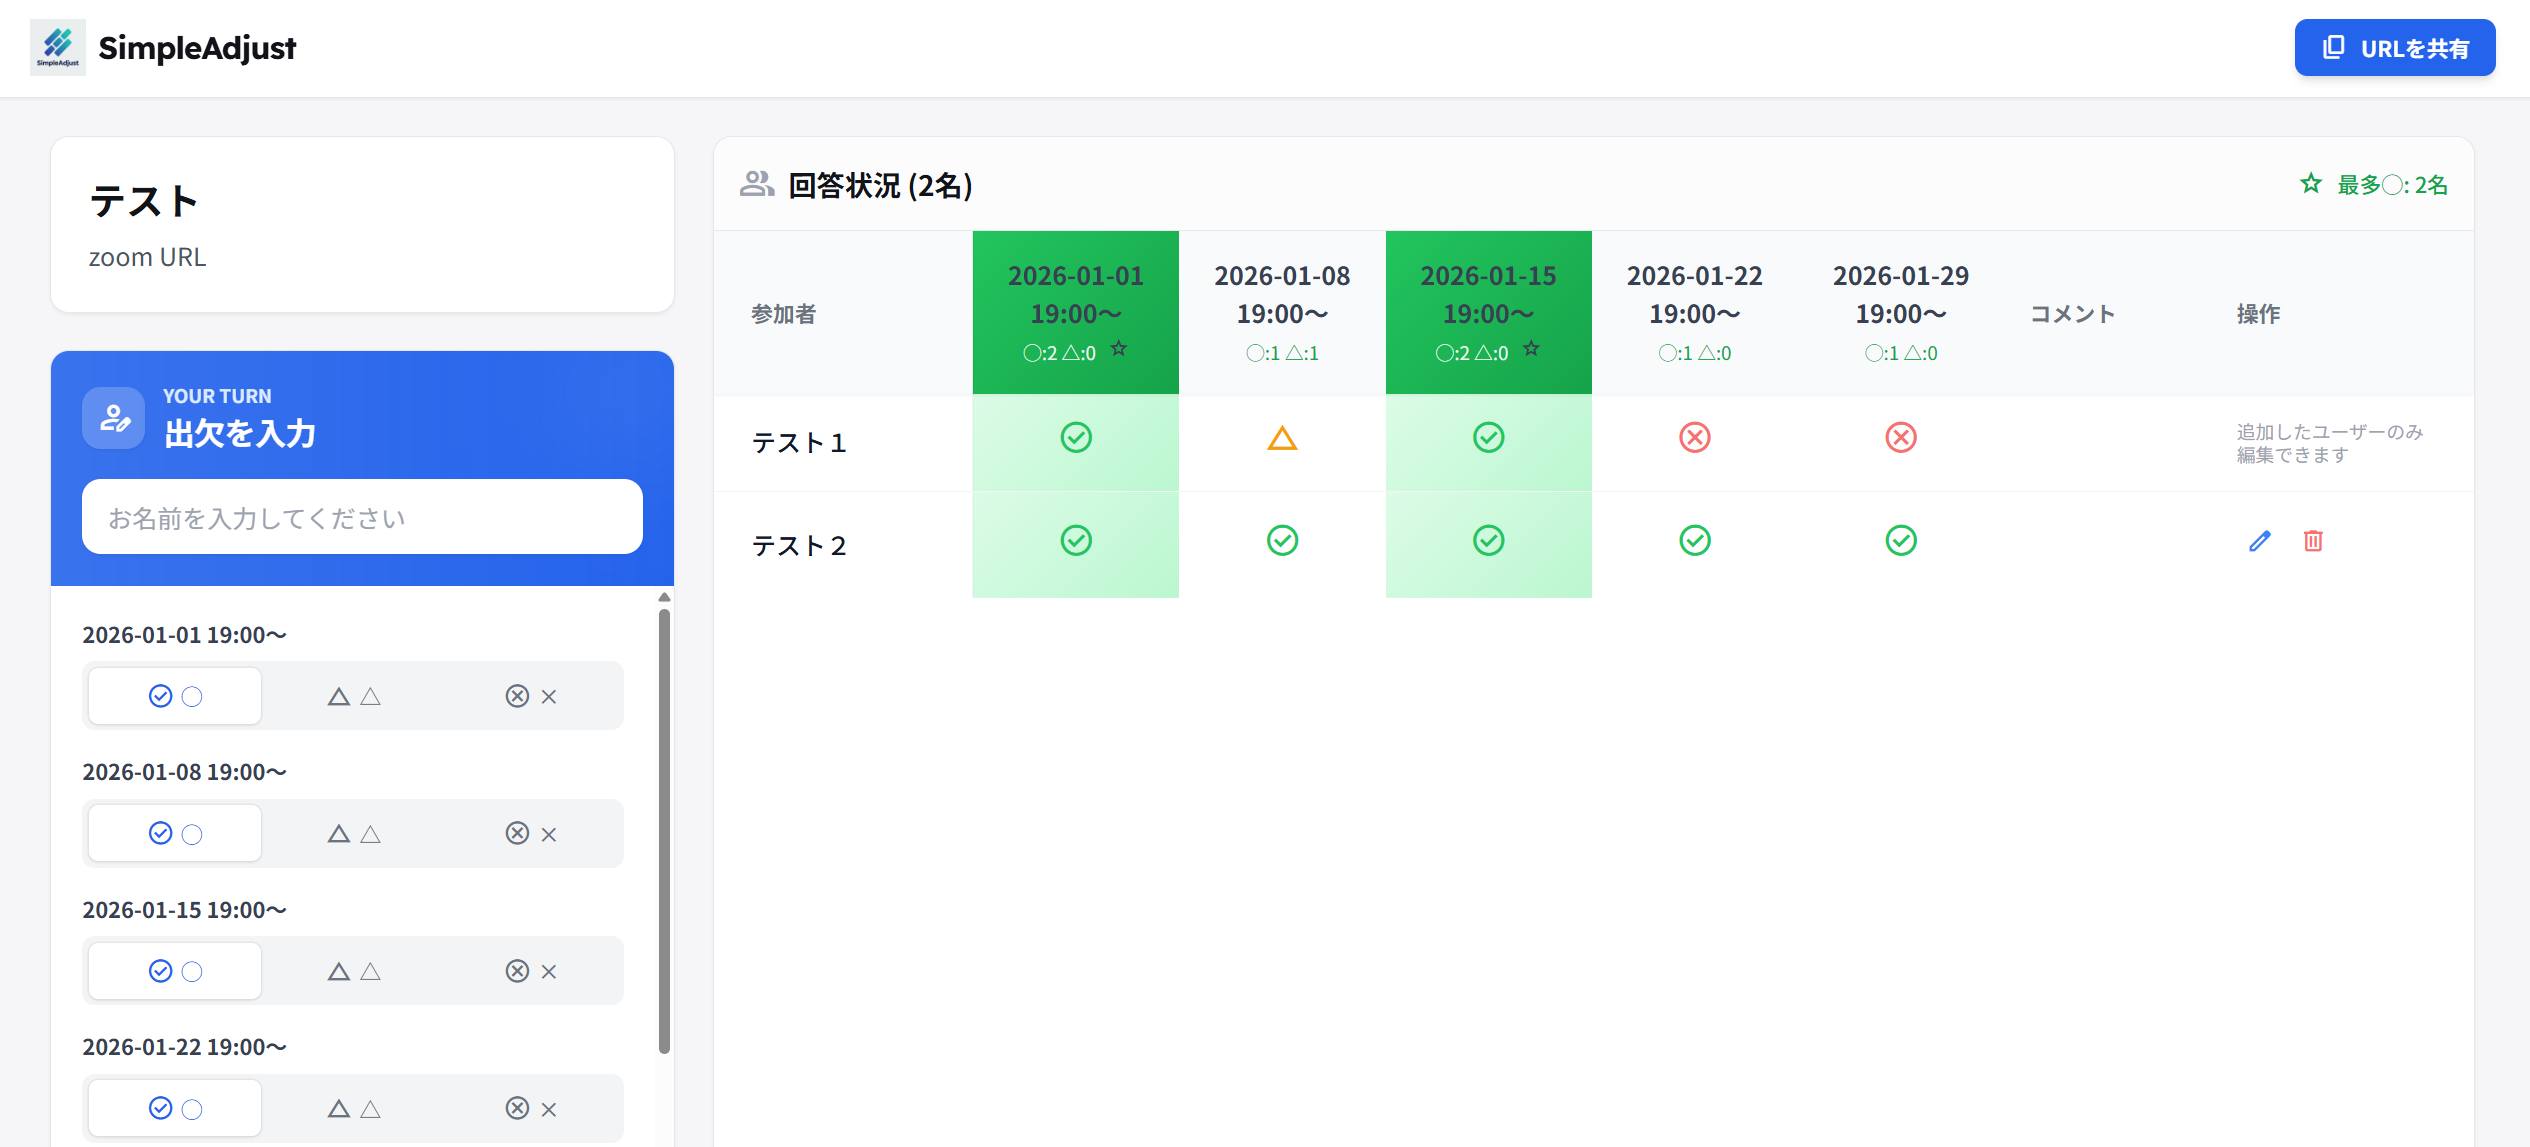The height and width of the screenshot is (1147, 2530).
Task: Select △ for 2026-01-08 19:00
Action: 352,832
